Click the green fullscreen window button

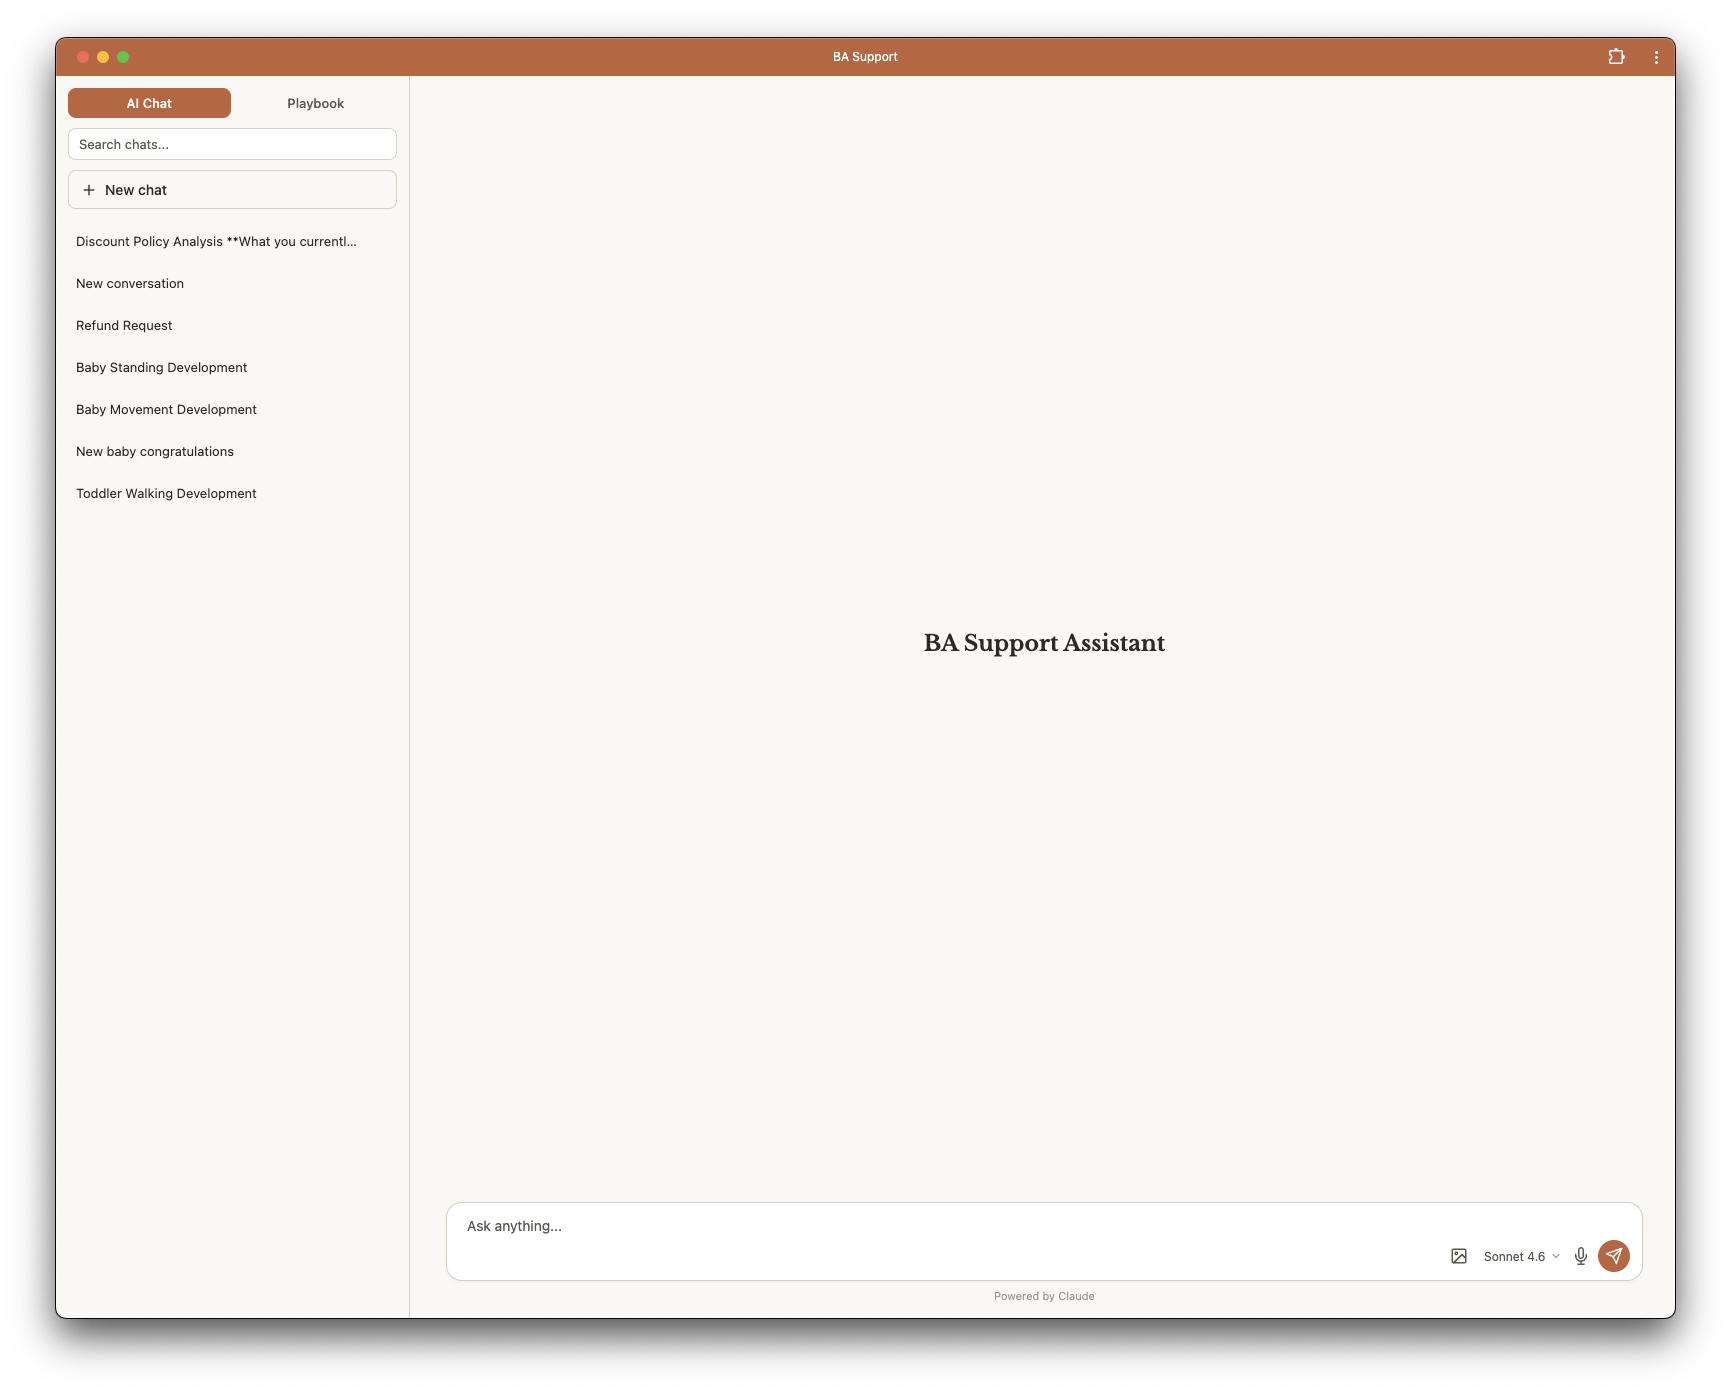(123, 57)
